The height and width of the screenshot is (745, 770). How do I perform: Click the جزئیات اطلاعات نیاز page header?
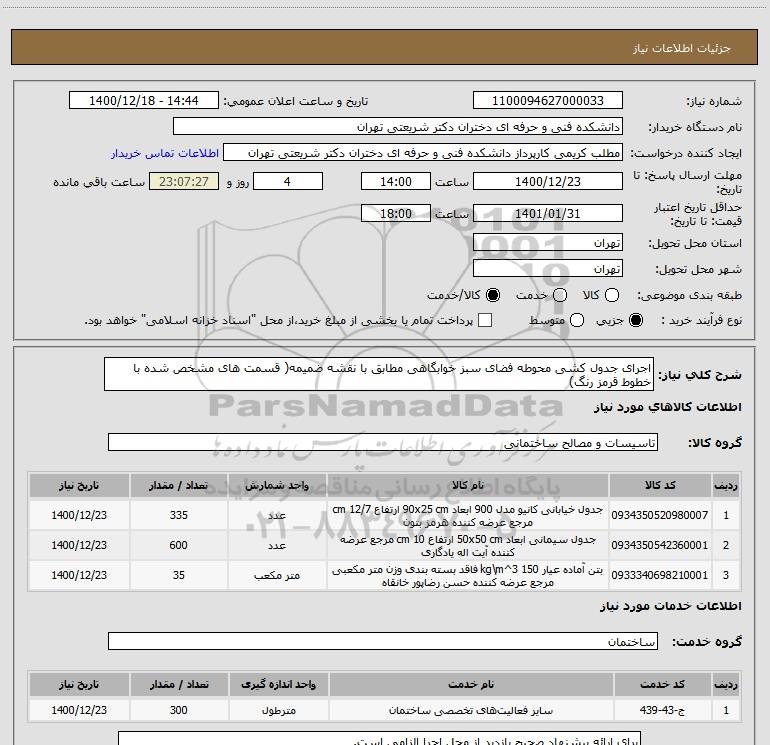(x=681, y=48)
